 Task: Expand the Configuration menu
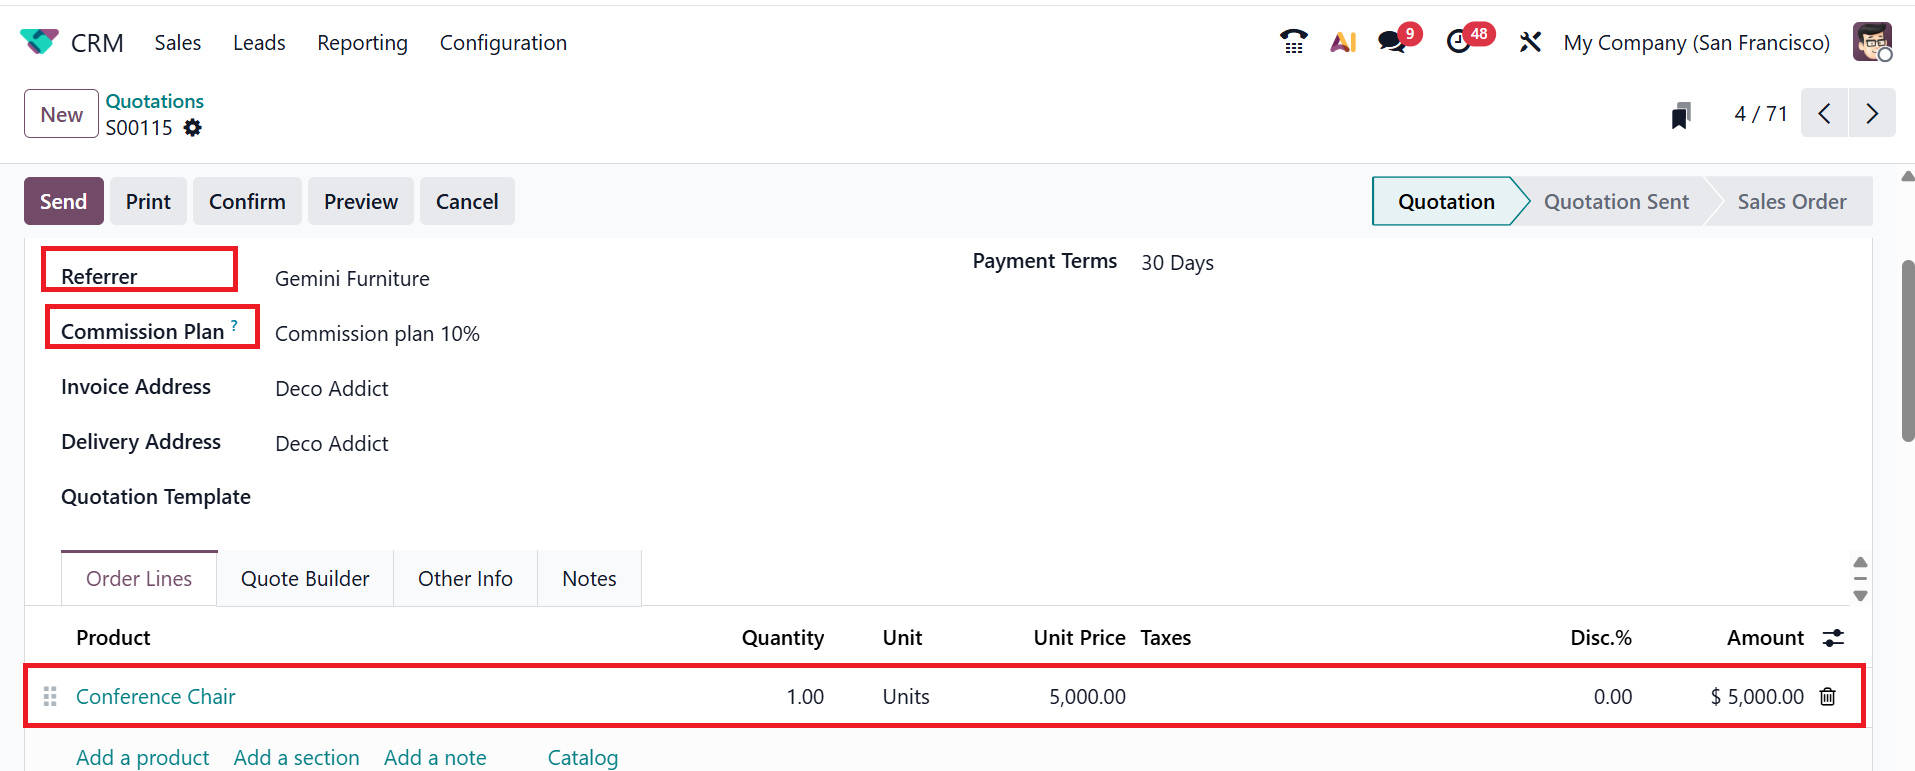coord(503,43)
